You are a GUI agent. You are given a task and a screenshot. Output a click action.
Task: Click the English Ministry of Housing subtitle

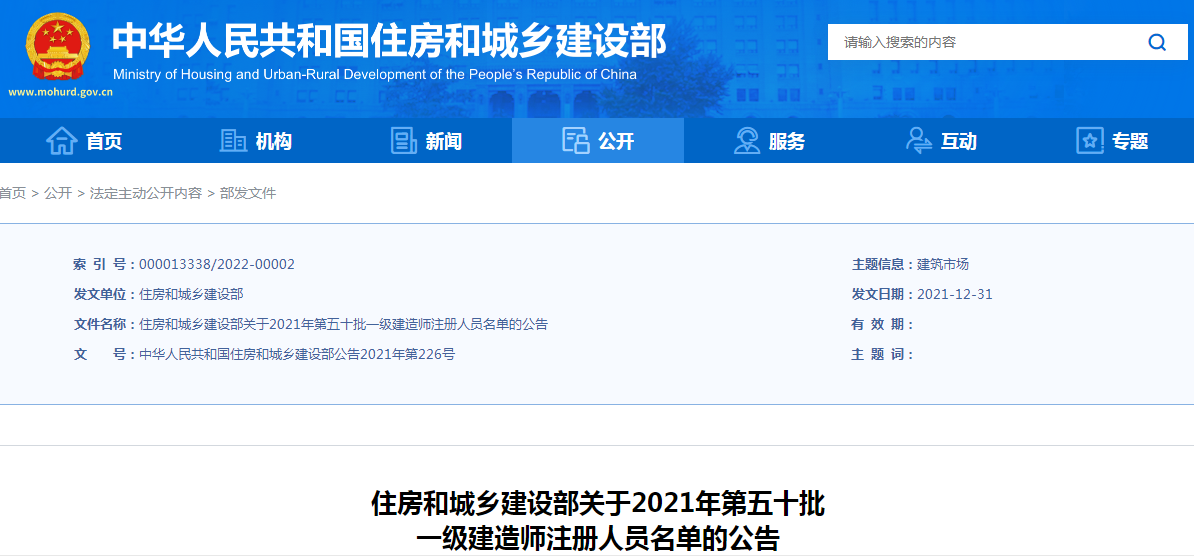374,75
